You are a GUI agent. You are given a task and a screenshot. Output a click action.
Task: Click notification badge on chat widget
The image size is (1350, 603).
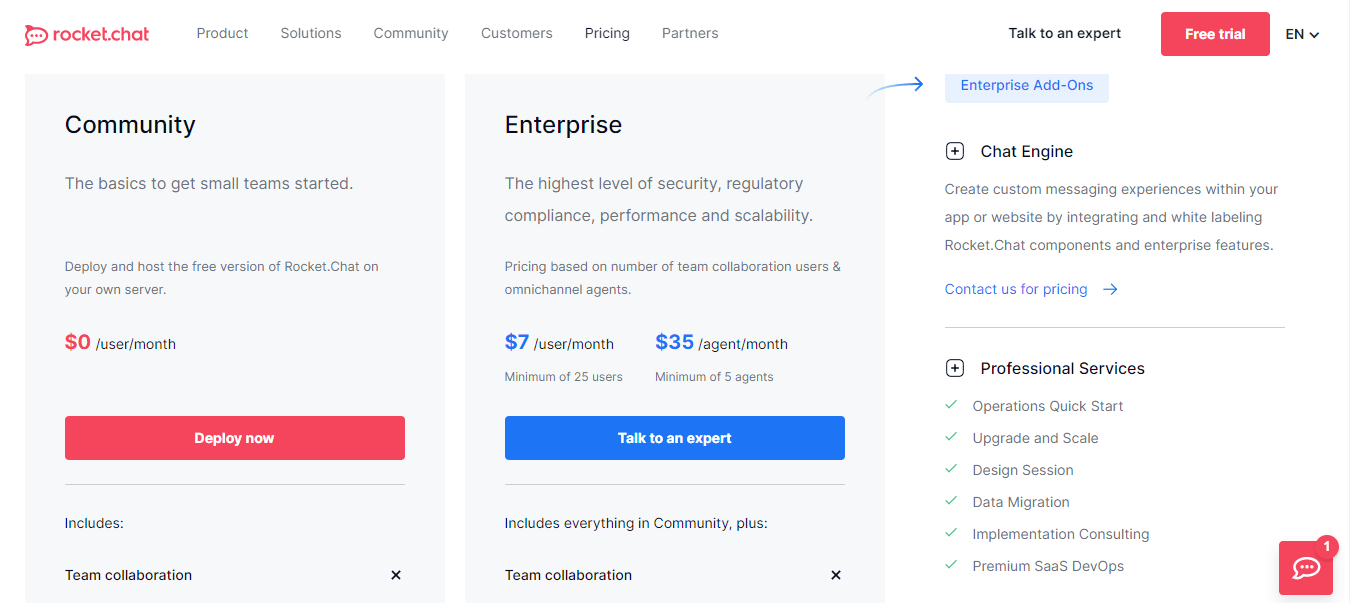[1327, 546]
